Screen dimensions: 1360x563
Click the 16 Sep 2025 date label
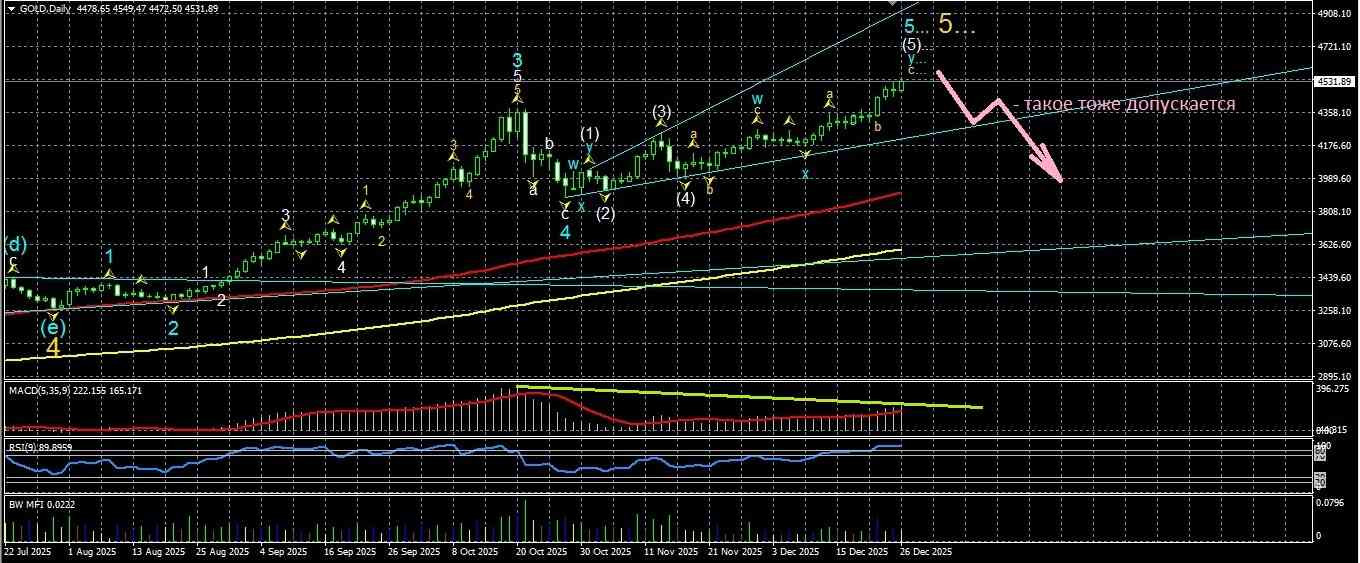[x=352, y=551]
